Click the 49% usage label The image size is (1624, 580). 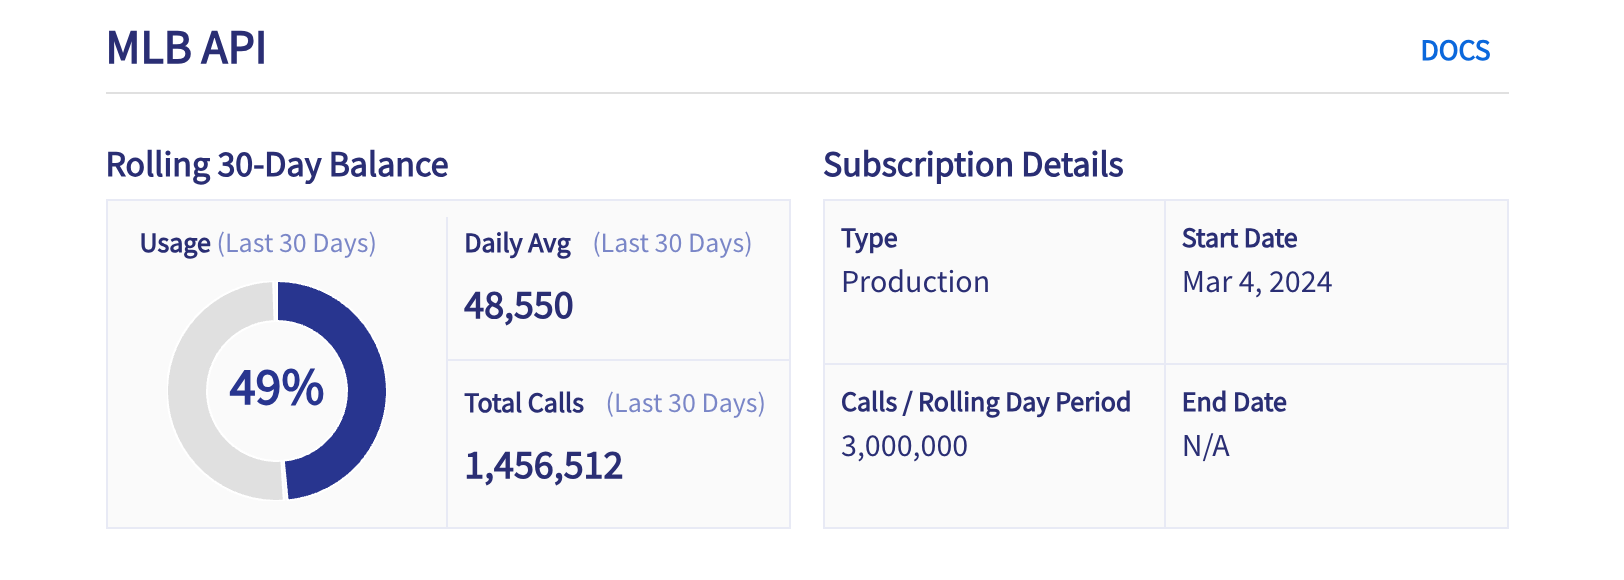276,388
